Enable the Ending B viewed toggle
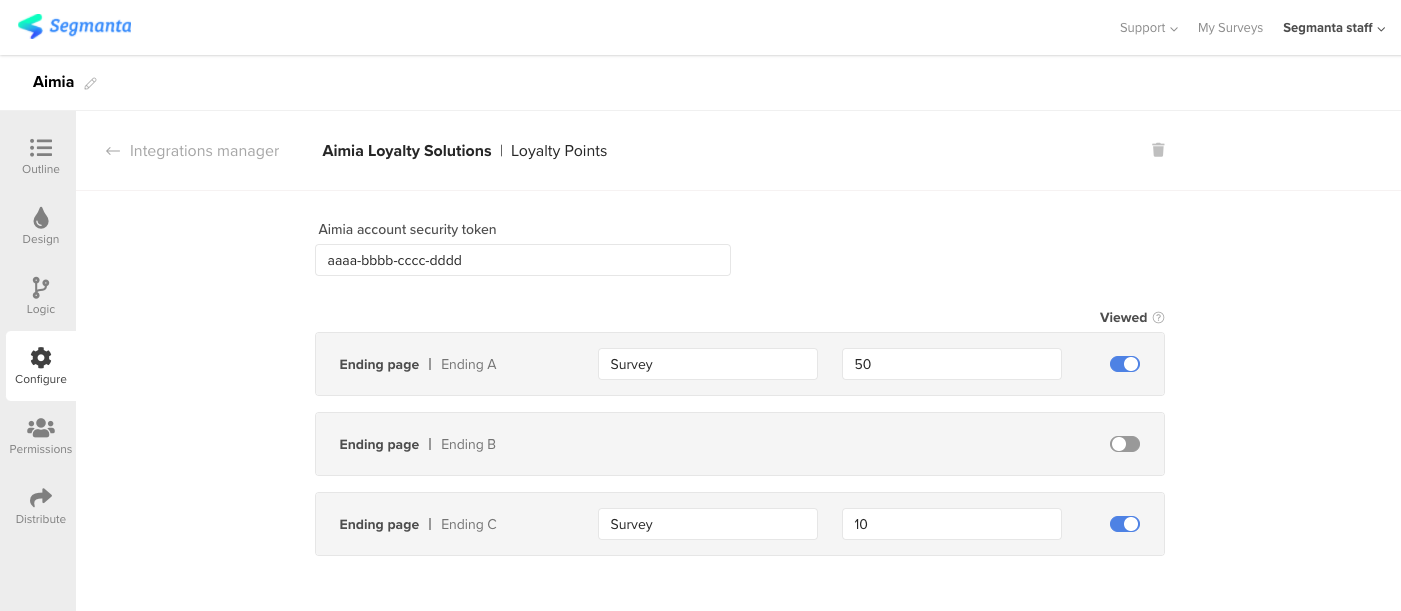 tap(1125, 444)
